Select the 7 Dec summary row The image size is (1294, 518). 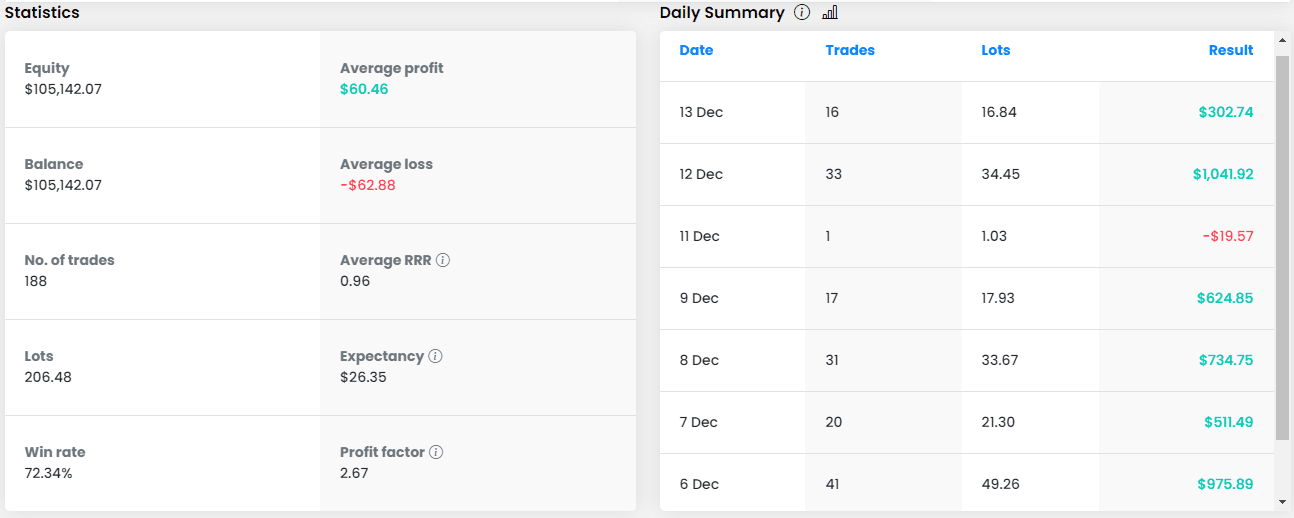point(699,422)
